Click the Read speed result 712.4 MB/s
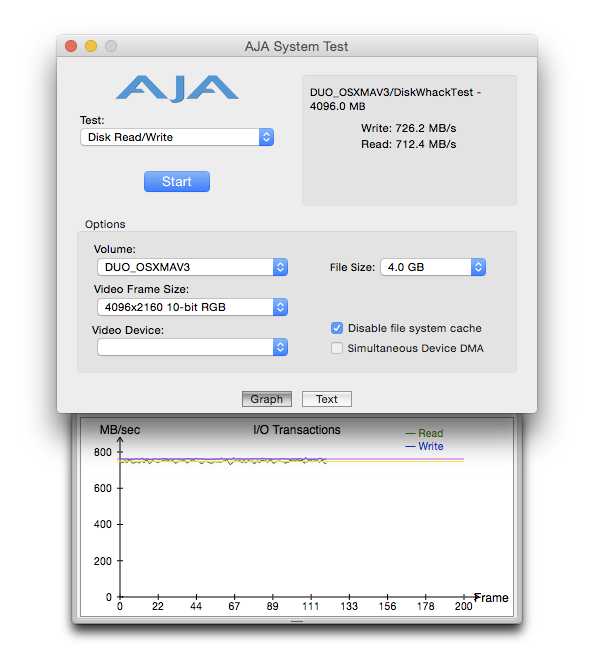Viewport: 594px width, 648px height. (x=408, y=144)
